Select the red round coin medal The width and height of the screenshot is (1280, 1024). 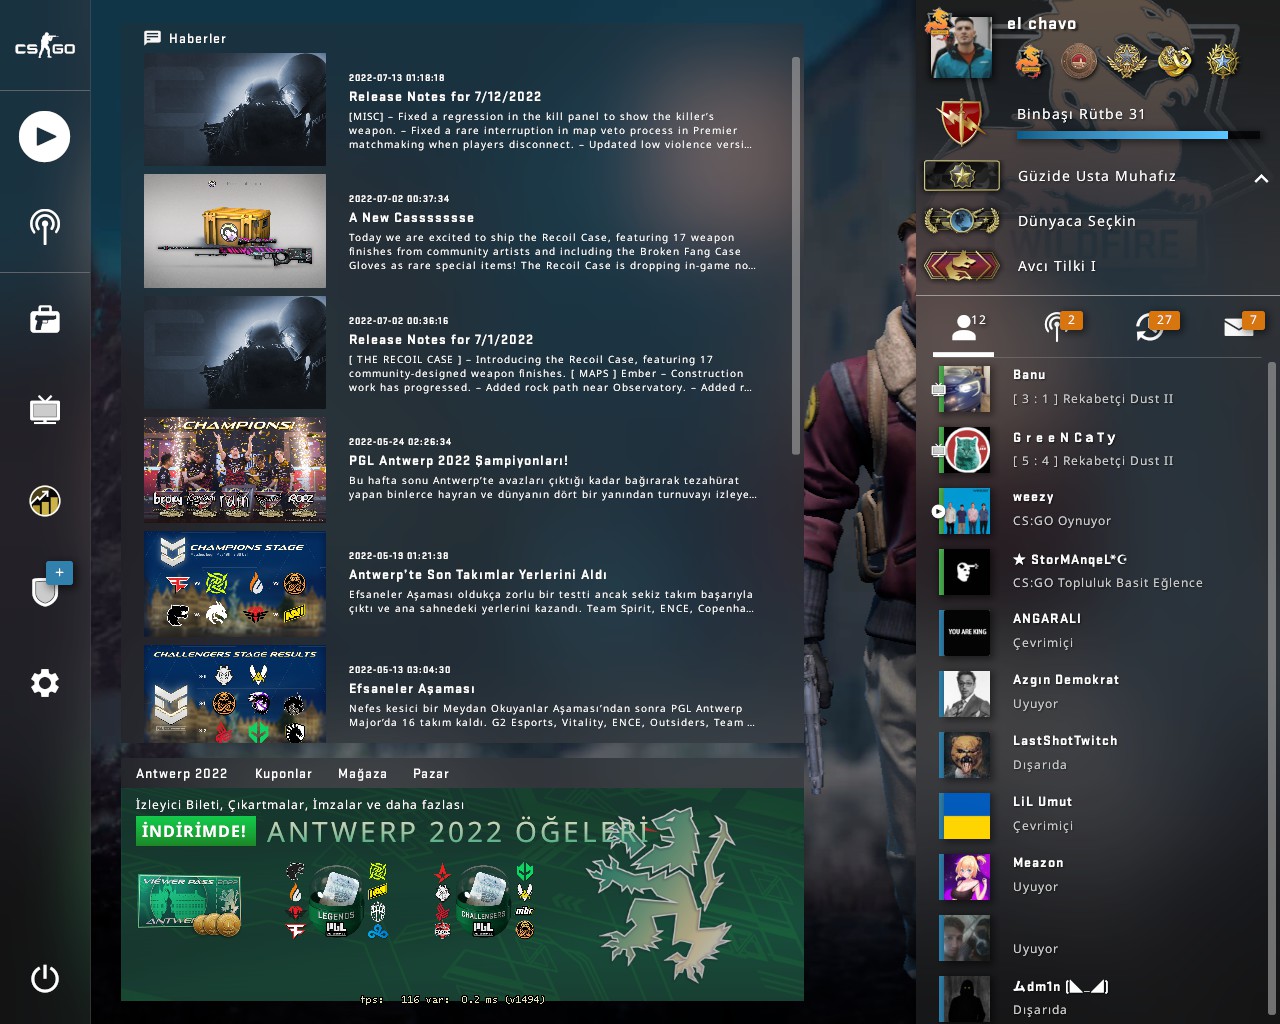pos(1079,61)
